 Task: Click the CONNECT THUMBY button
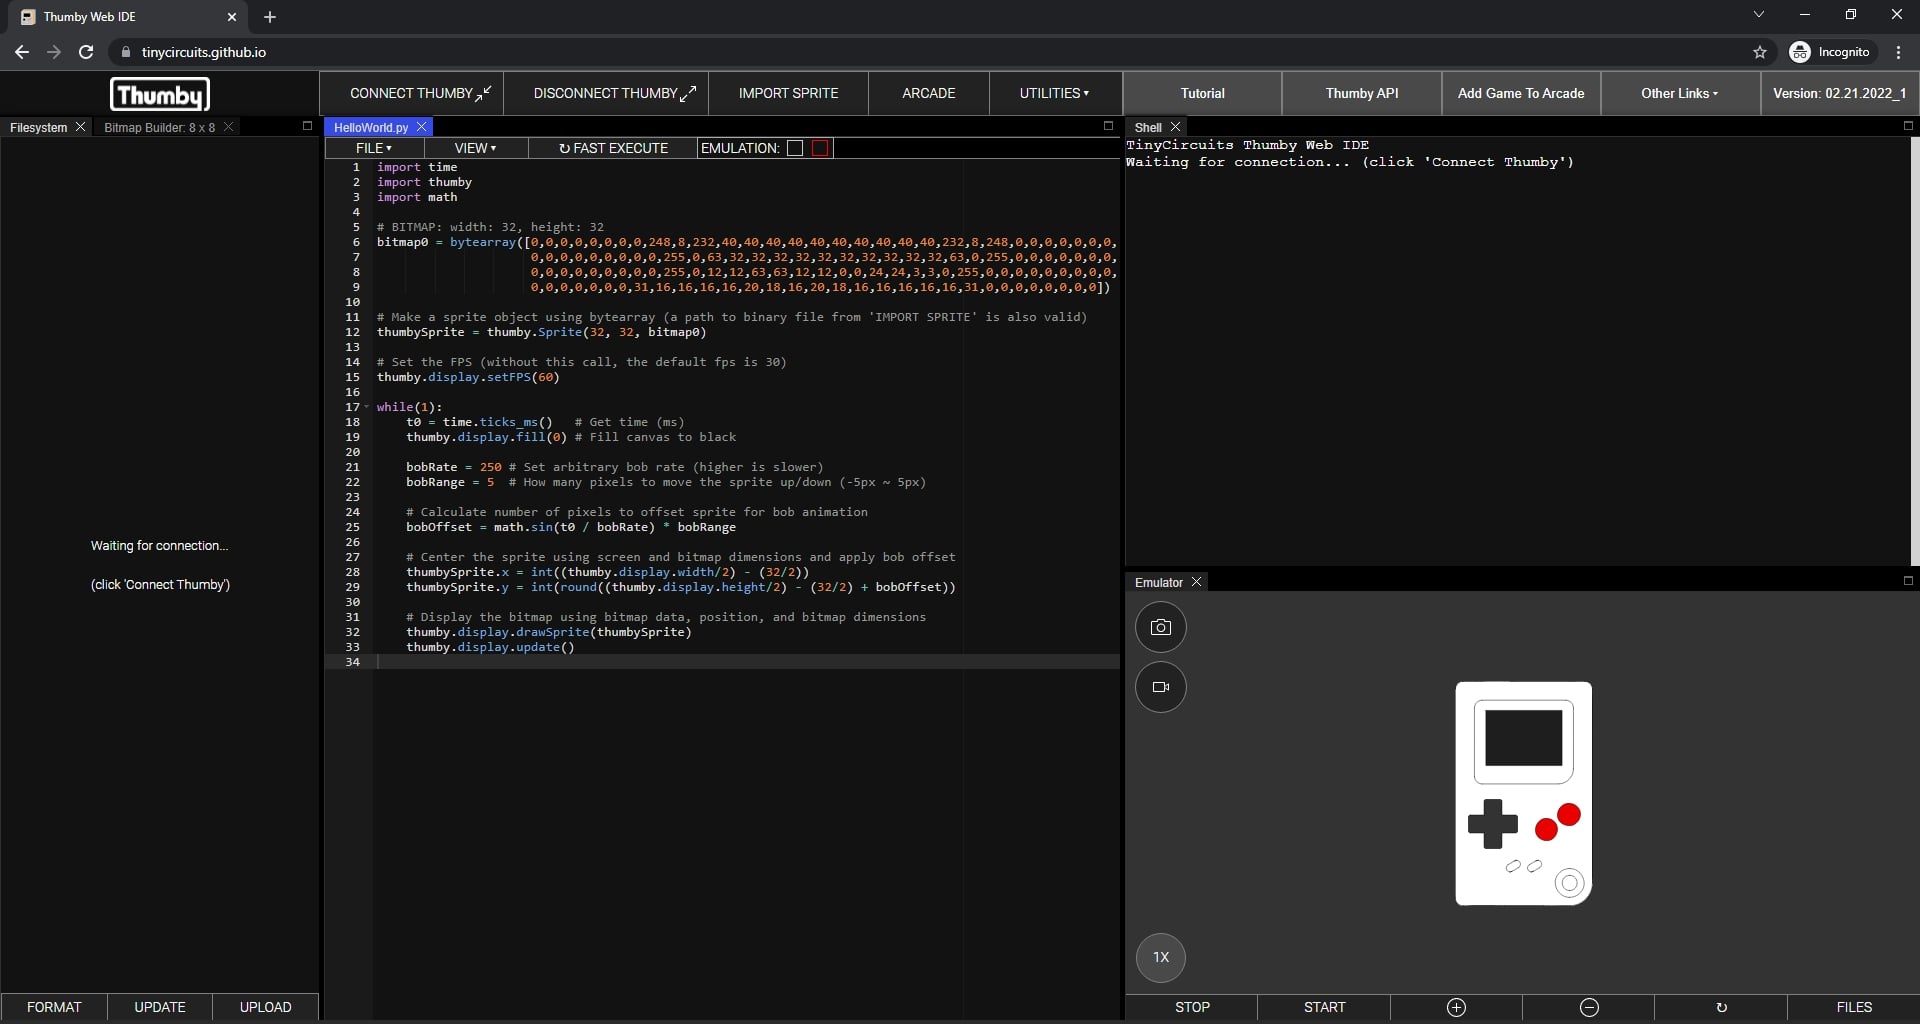click(x=420, y=93)
